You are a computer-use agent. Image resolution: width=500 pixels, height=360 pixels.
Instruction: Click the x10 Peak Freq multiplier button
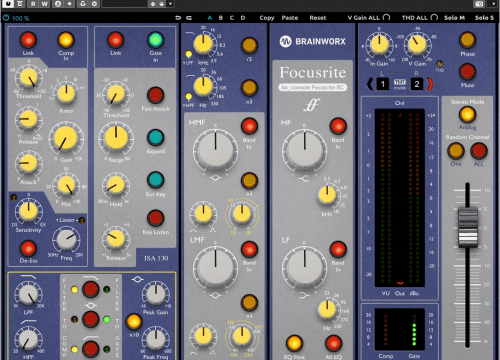click(134, 321)
